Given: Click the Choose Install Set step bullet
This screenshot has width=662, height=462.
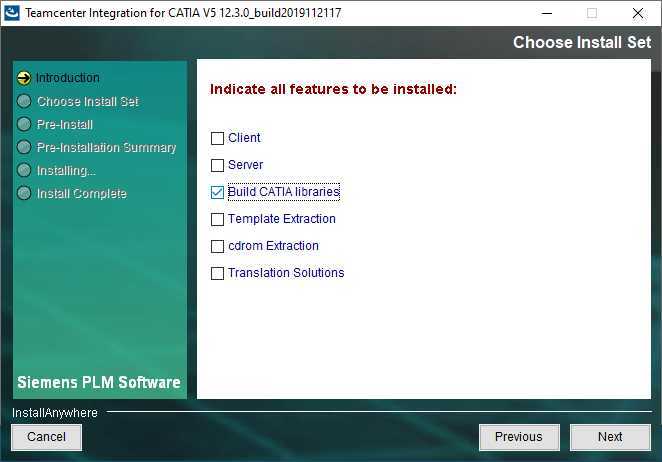Looking at the screenshot, I should point(24,101).
